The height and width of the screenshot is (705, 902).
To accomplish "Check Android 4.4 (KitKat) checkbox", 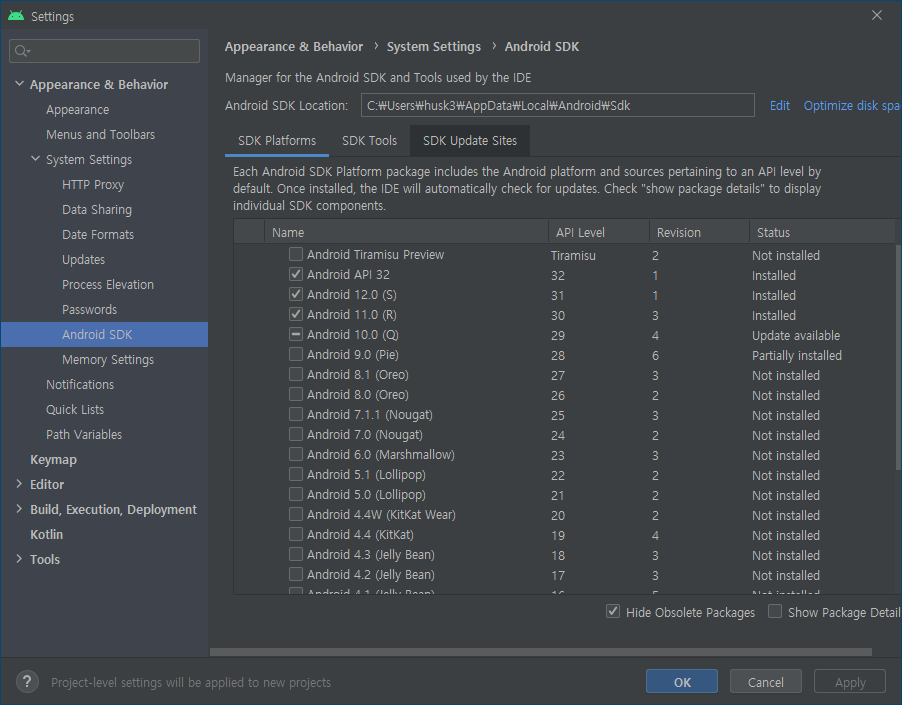I will (x=296, y=534).
